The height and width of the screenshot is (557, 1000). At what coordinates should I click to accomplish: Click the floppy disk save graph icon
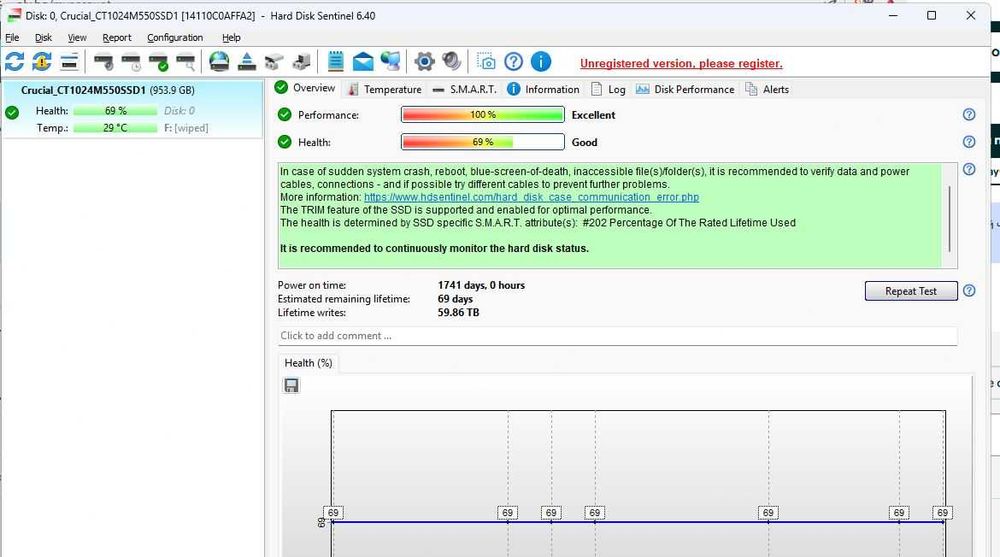click(291, 385)
